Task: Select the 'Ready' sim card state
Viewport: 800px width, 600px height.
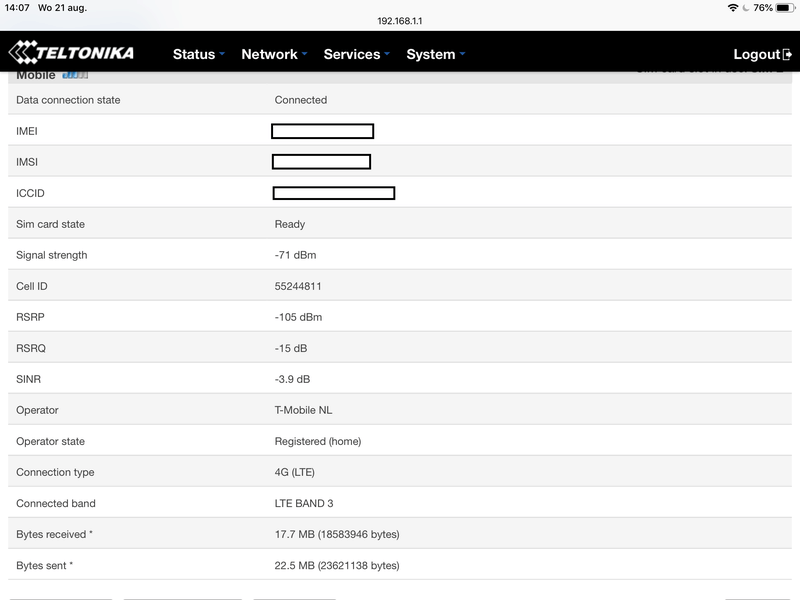Action: point(290,224)
